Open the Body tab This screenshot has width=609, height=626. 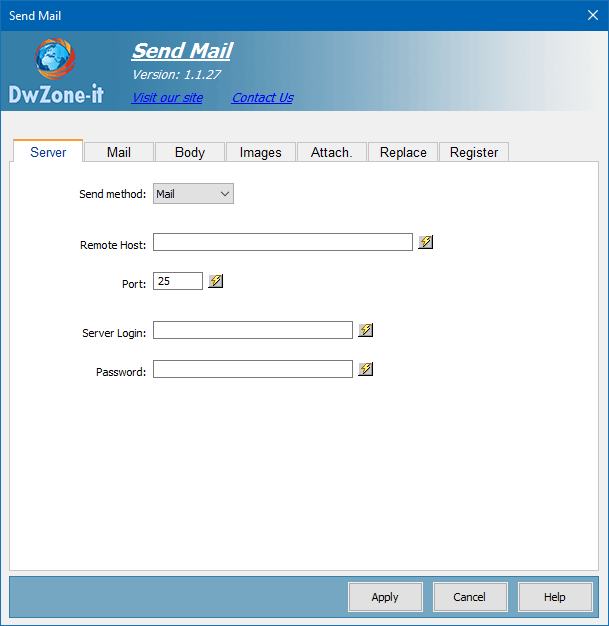tap(190, 152)
